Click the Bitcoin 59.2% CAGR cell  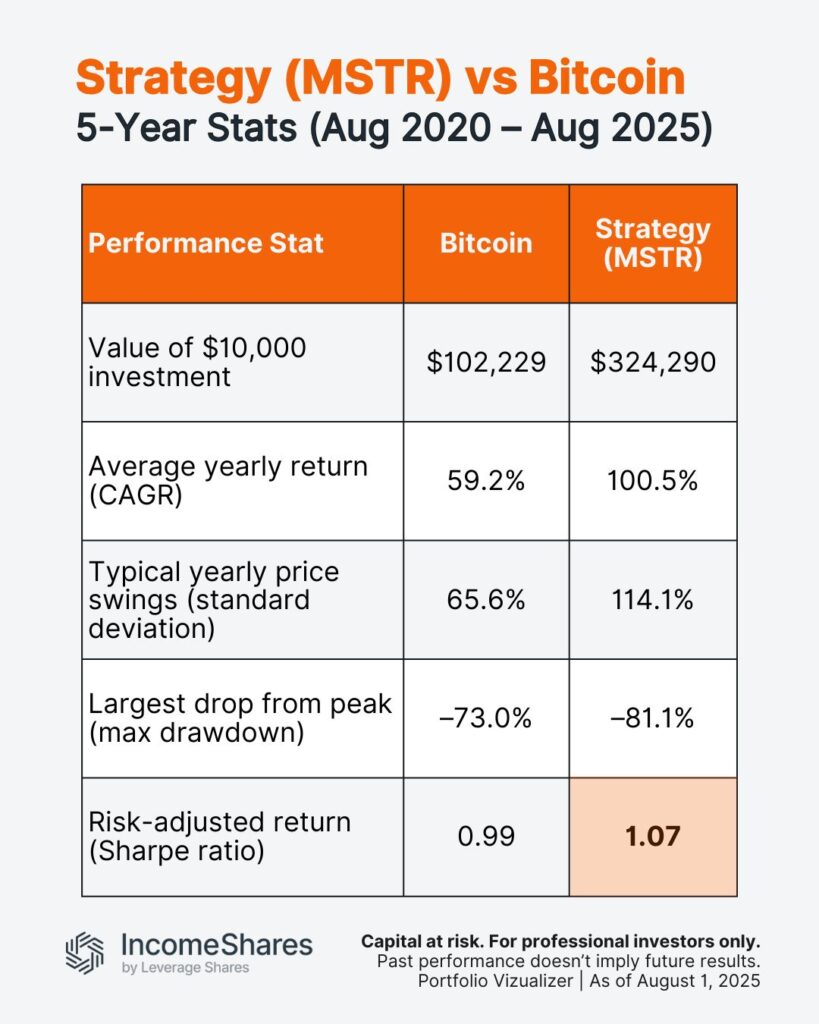486,481
